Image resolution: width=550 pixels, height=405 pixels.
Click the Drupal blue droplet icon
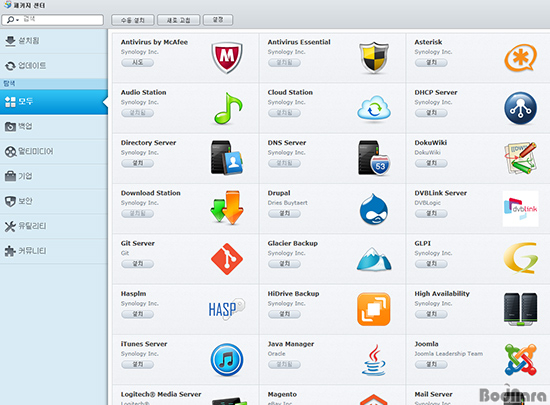(374, 209)
